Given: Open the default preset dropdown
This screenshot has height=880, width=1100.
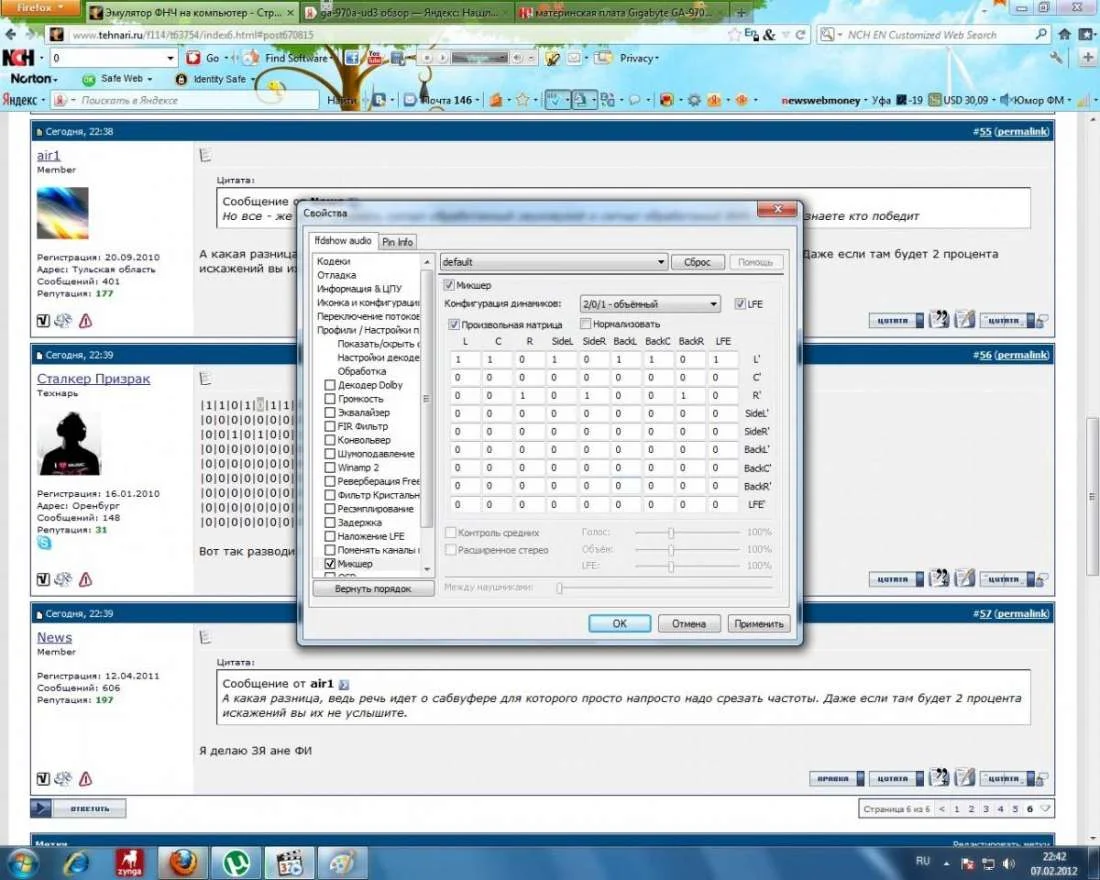Looking at the screenshot, I should pos(554,262).
